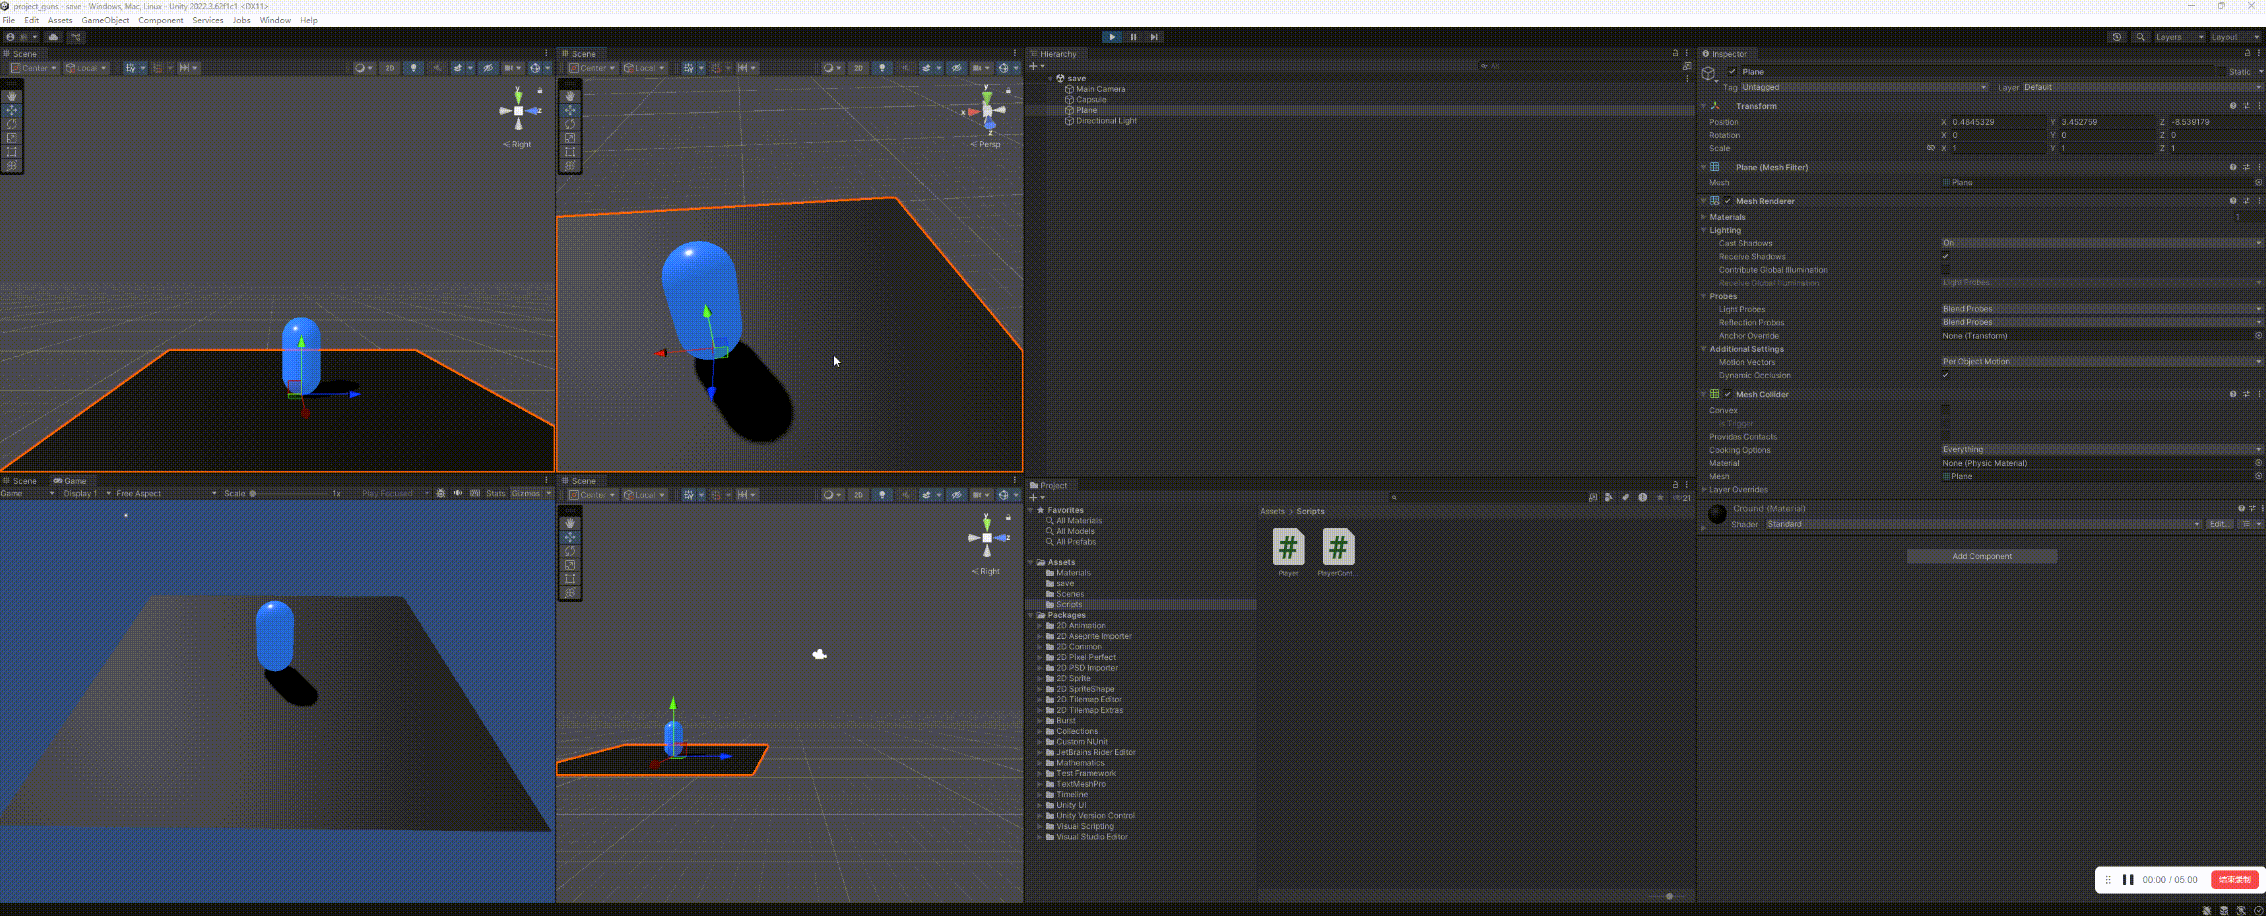
Task: Open the Unity Cloud services icon
Action: [53, 37]
